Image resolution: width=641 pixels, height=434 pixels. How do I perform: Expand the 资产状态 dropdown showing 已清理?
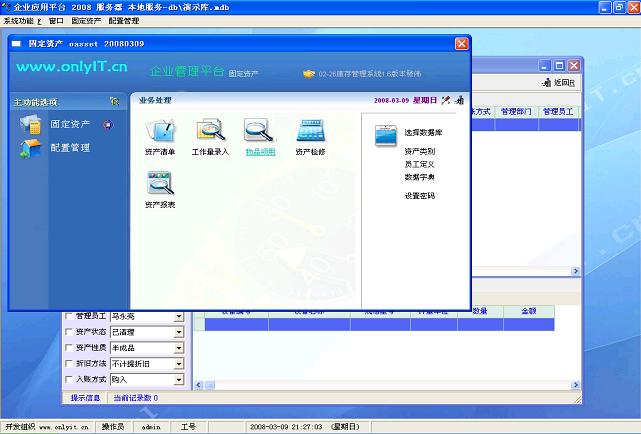[179, 332]
